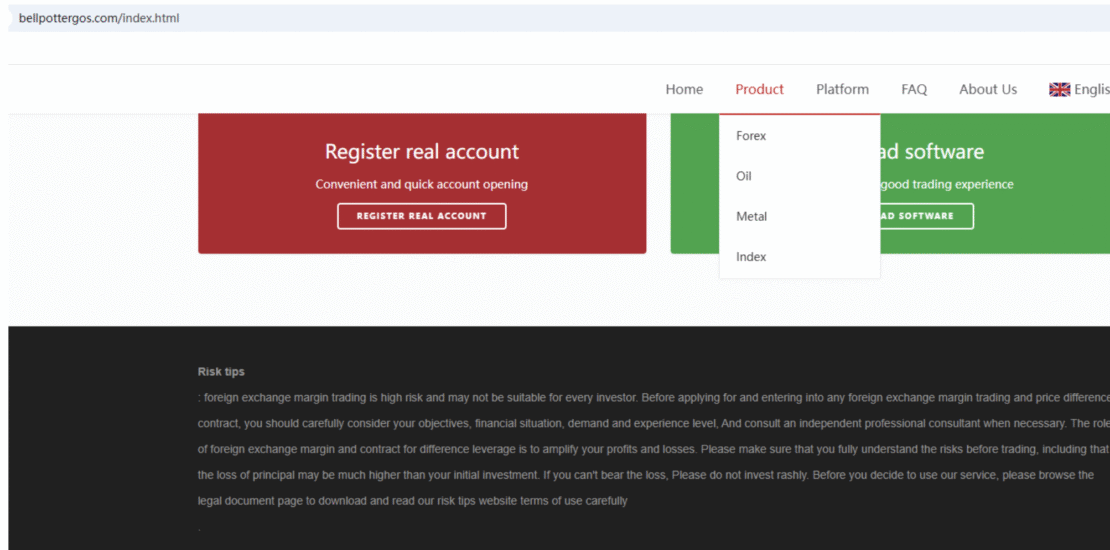Image resolution: width=1110 pixels, height=550 pixels.
Task: Pick Metal from the Product dropdown
Action: (x=752, y=216)
